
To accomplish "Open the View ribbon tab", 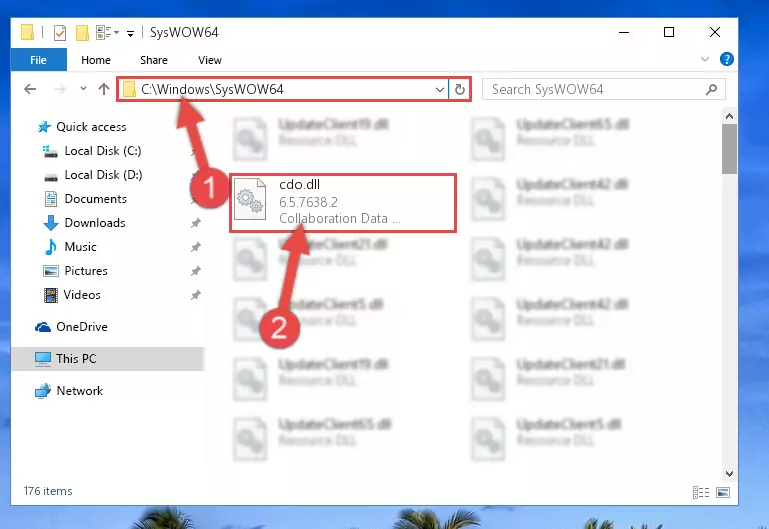I will 209,60.
